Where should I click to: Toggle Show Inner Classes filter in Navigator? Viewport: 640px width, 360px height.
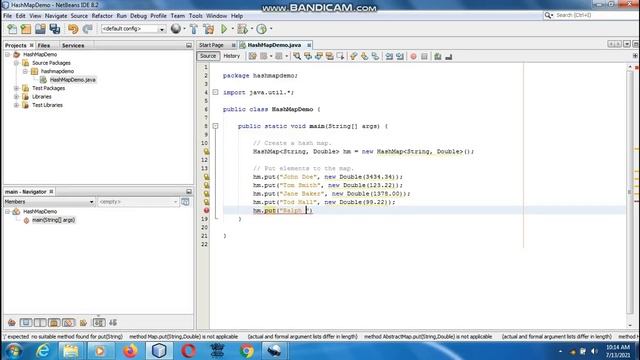click(69, 322)
